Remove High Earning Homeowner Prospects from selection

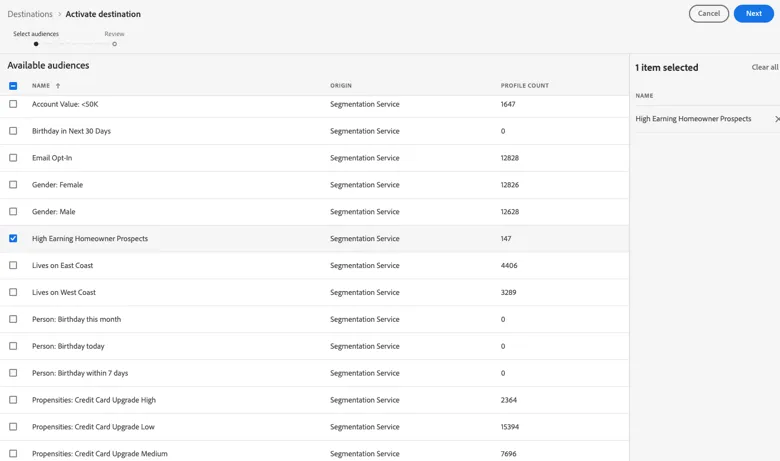[x=777, y=119]
